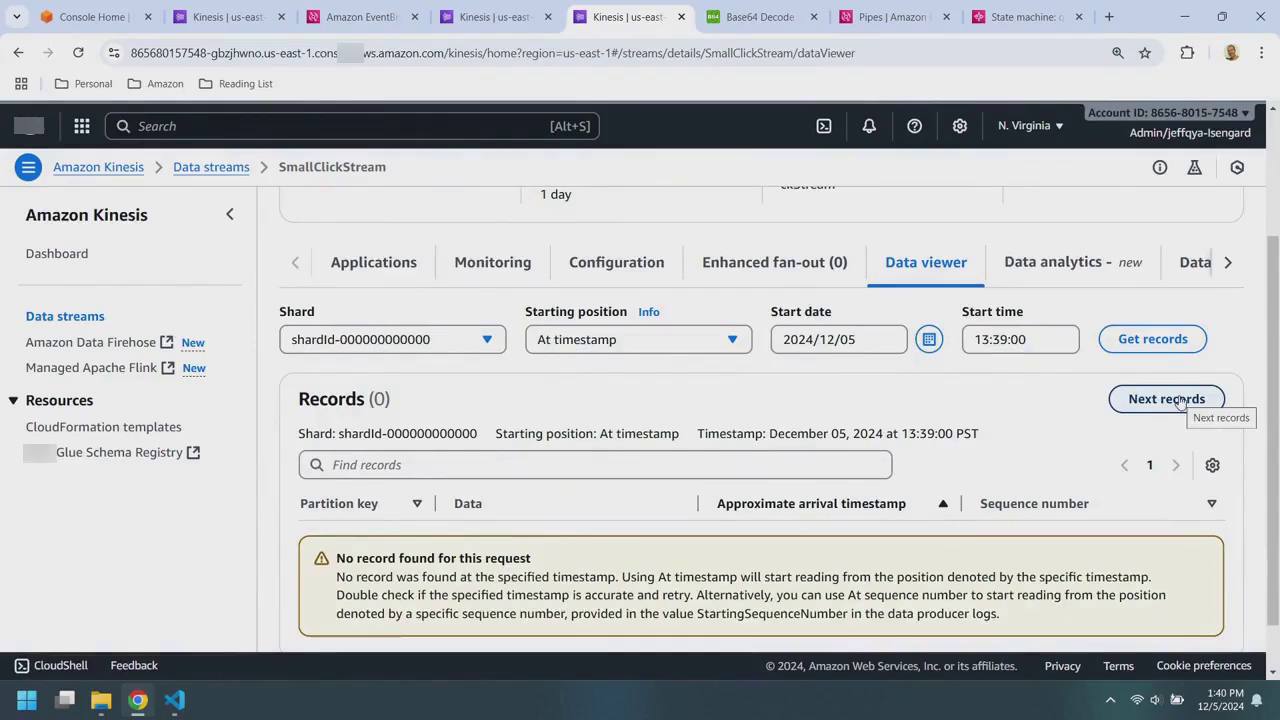1280x720 pixels.
Task: Open browser extensions puzzle icon
Action: point(1187,52)
